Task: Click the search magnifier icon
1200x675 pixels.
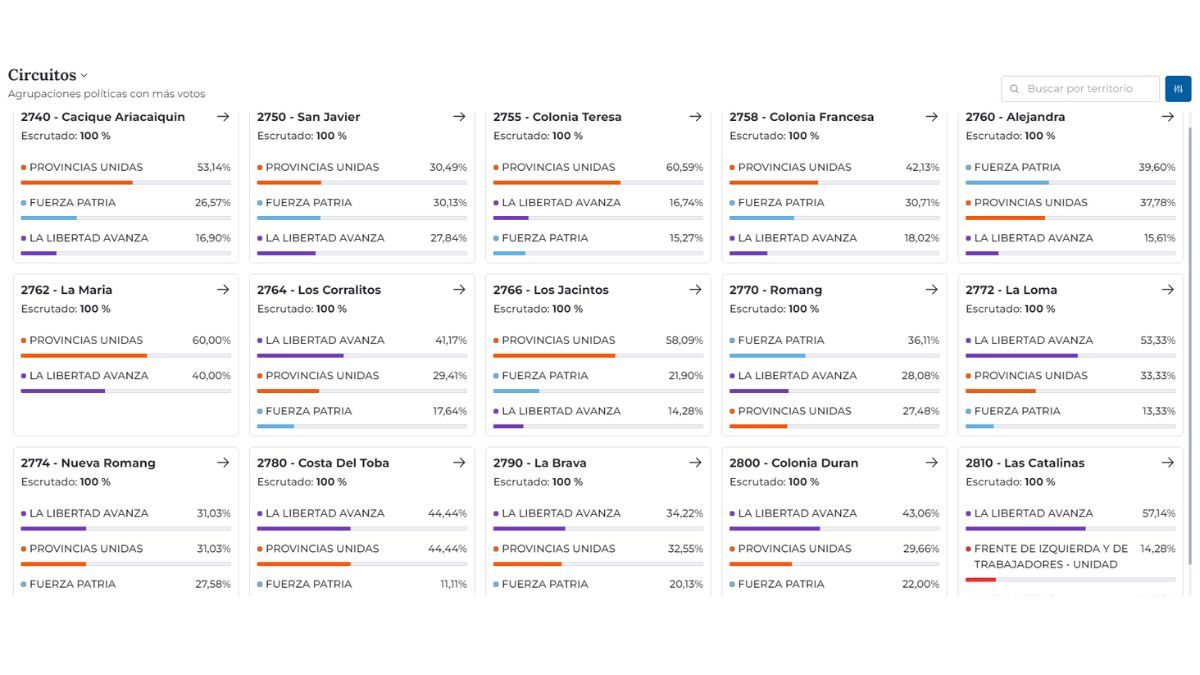Action: coord(1015,89)
